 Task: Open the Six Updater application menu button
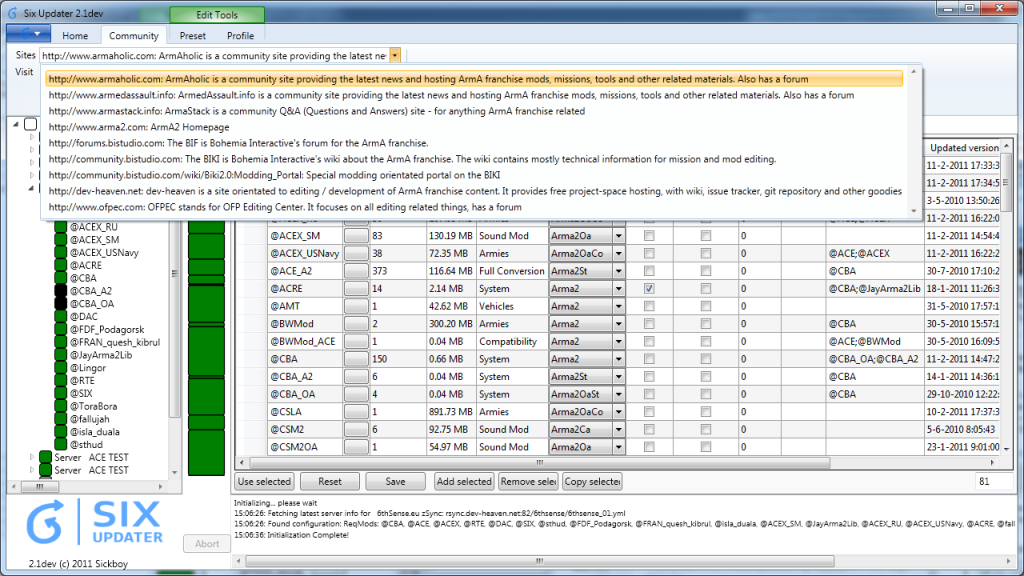point(27,35)
